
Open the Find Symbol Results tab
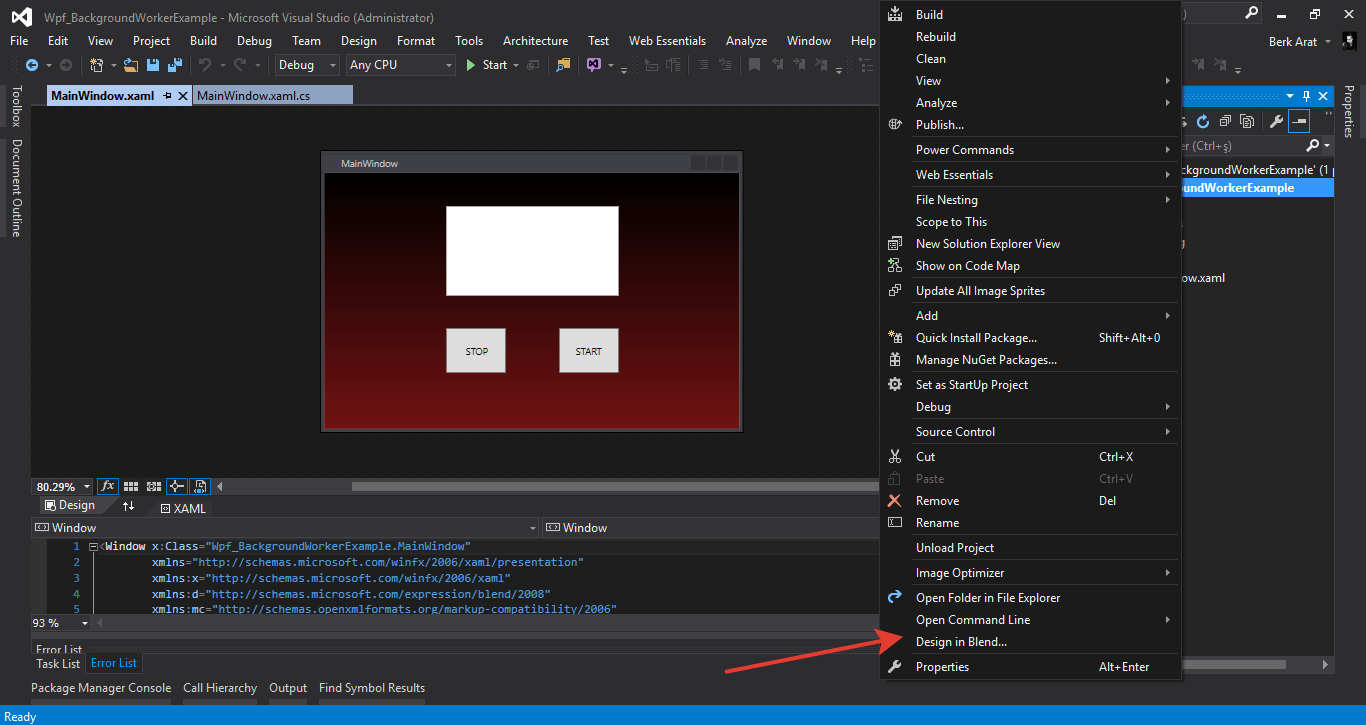[372, 688]
